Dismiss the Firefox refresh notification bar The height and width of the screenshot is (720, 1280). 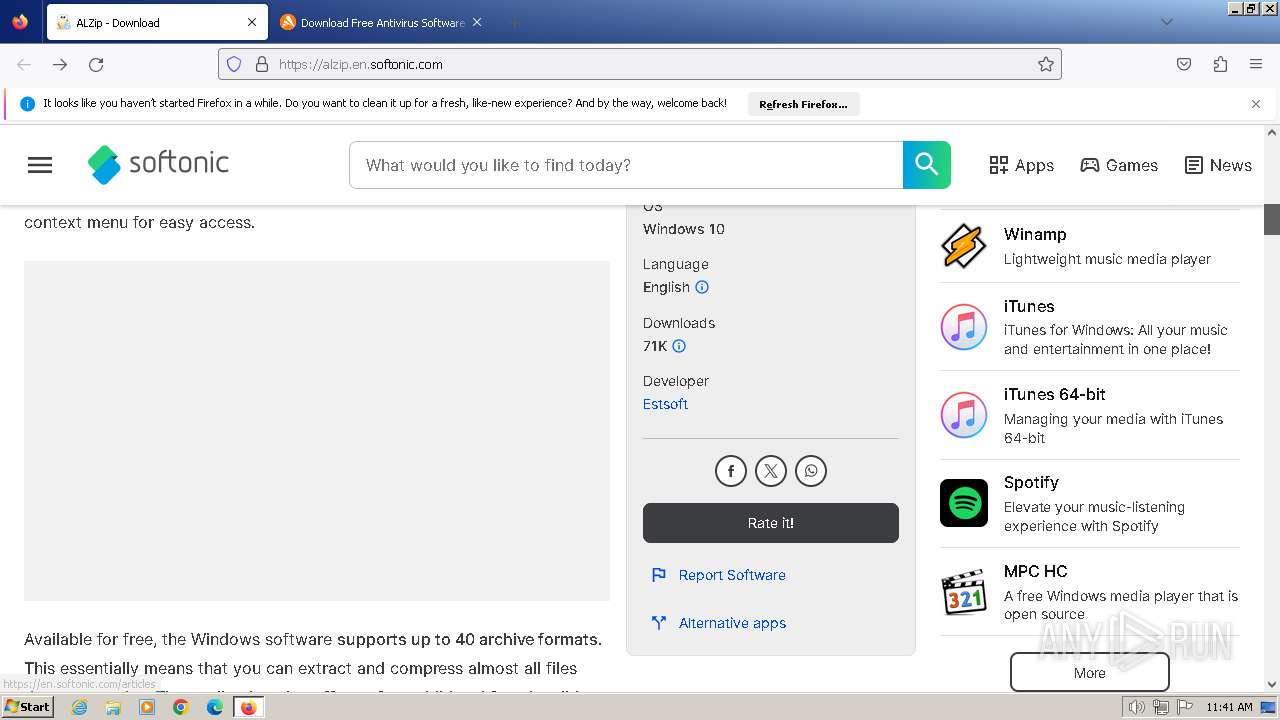tap(1256, 104)
